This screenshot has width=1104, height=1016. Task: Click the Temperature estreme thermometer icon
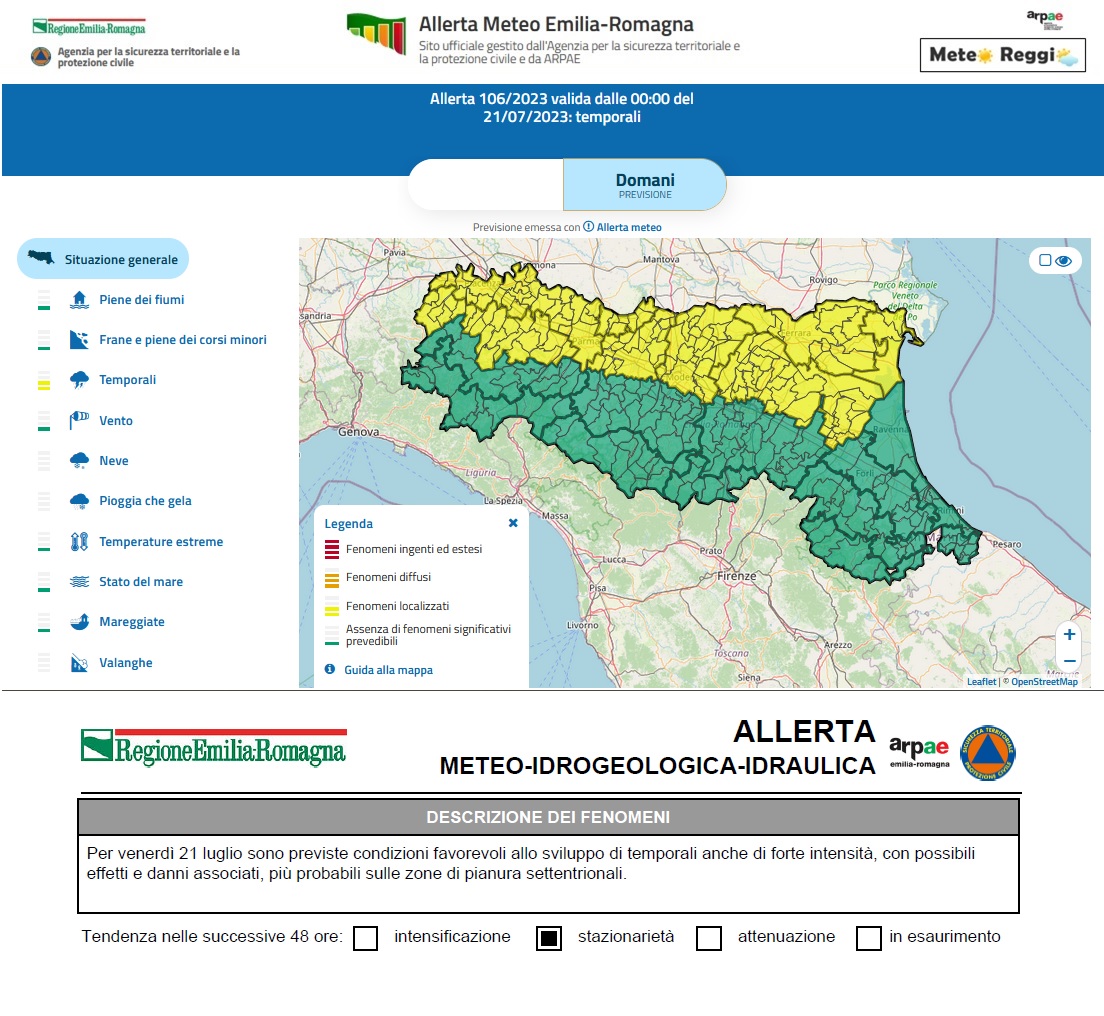79,542
